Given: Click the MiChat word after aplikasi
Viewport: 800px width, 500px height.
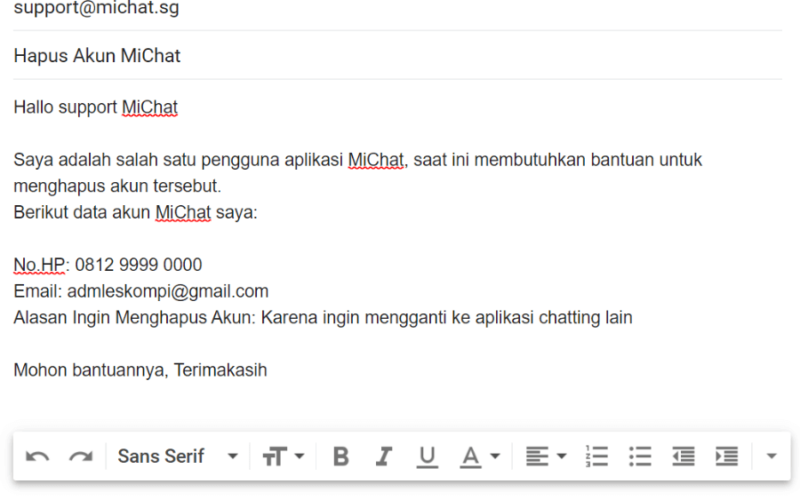Looking at the screenshot, I should pos(376,160).
